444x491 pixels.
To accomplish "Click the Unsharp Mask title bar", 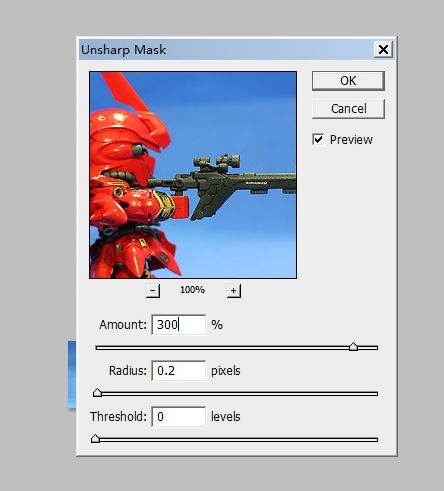I will 227,50.
